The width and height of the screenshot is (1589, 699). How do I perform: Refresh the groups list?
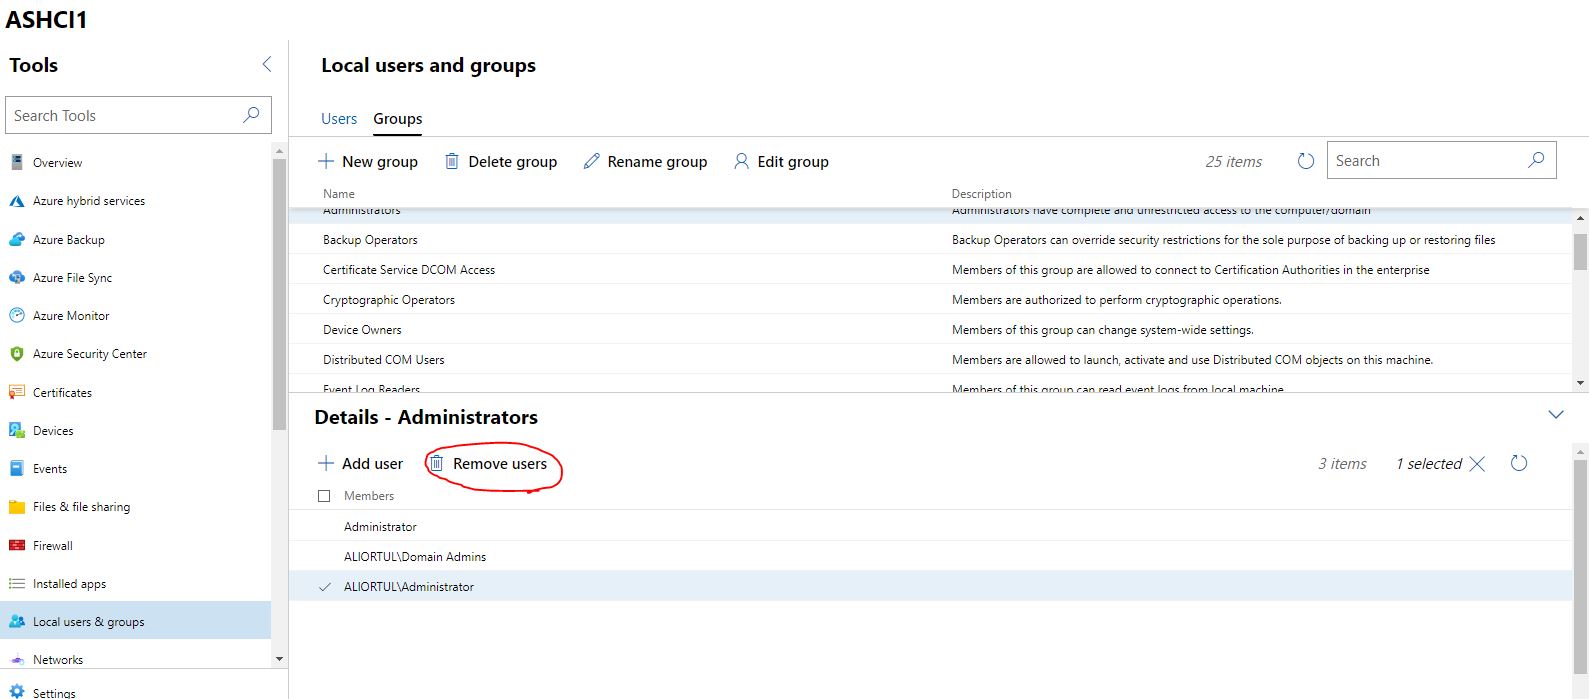tap(1305, 161)
